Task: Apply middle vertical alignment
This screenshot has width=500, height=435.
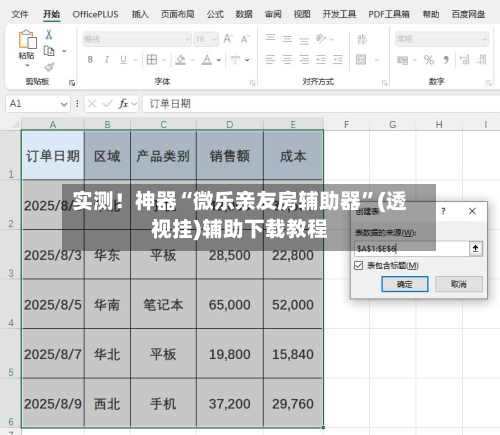Action: pos(287,39)
